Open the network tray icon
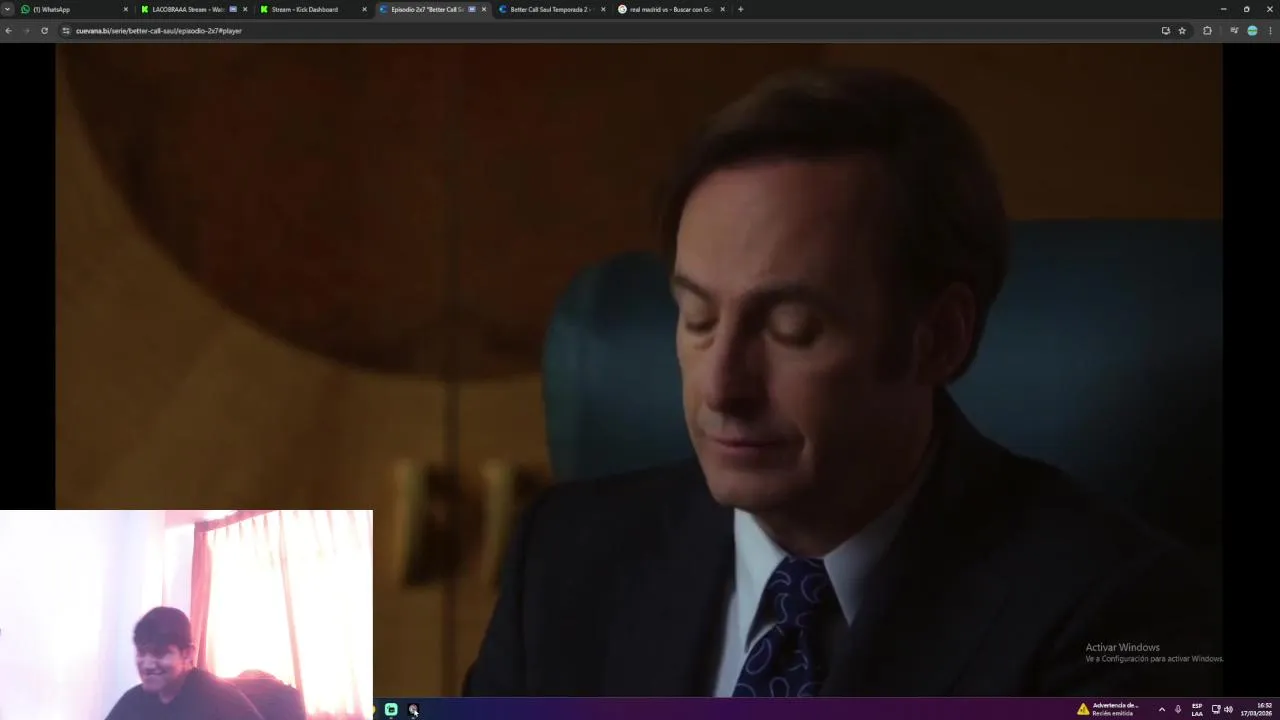1280x720 pixels. click(1216, 709)
